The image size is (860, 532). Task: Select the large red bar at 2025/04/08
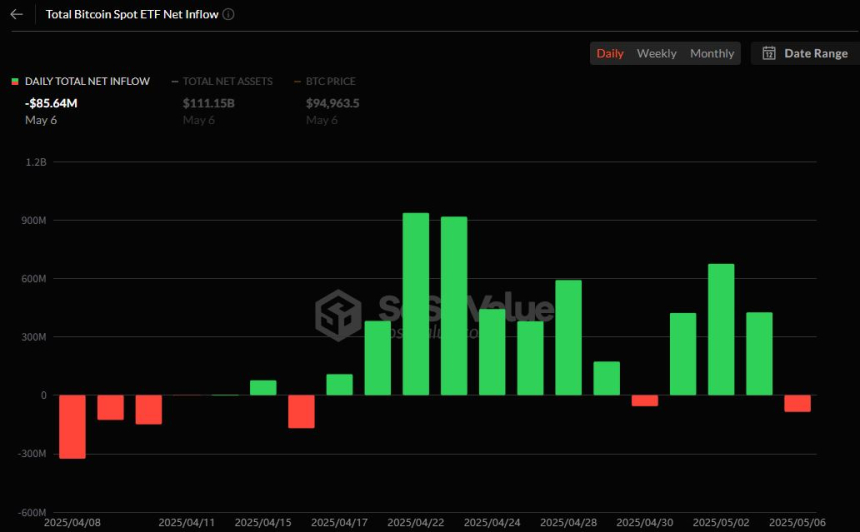72,426
